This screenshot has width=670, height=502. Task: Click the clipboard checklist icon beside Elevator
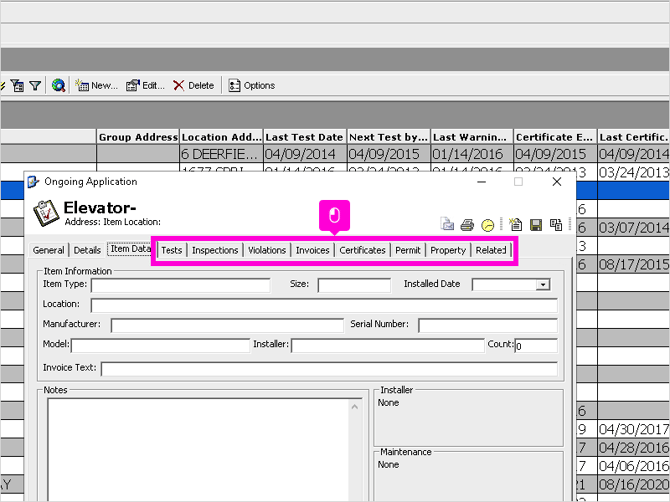[x=46, y=213]
